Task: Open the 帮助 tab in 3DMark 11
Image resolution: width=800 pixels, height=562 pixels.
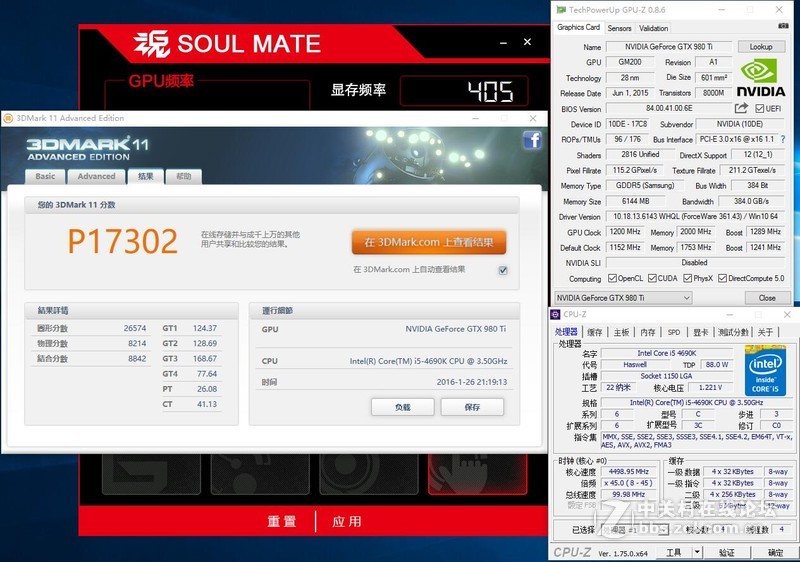Action: point(184,176)
